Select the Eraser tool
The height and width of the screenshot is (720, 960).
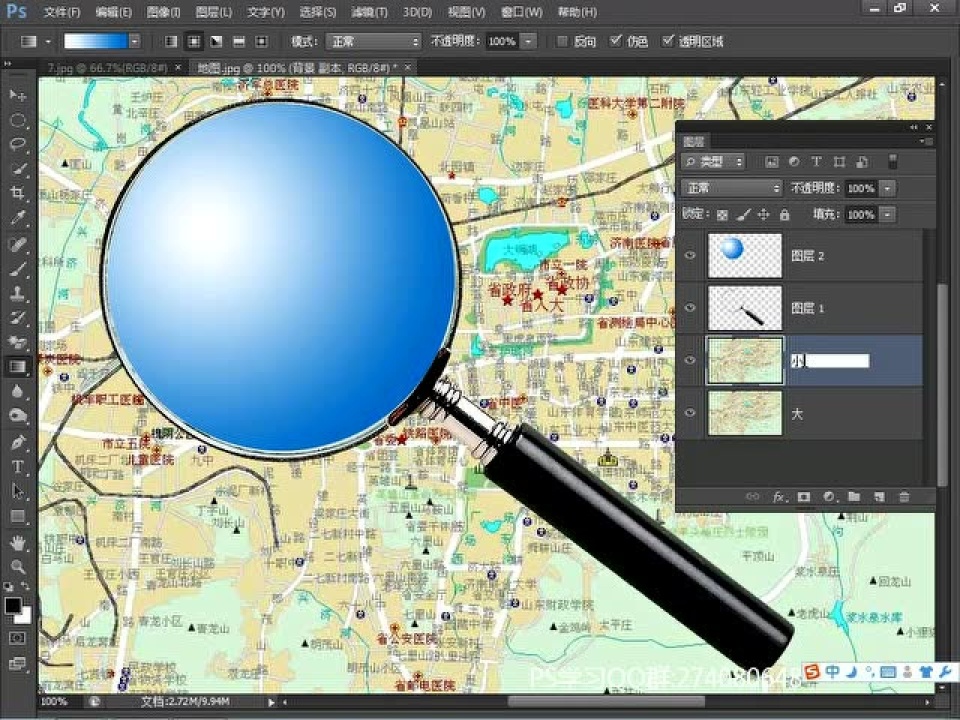(18, 342)
